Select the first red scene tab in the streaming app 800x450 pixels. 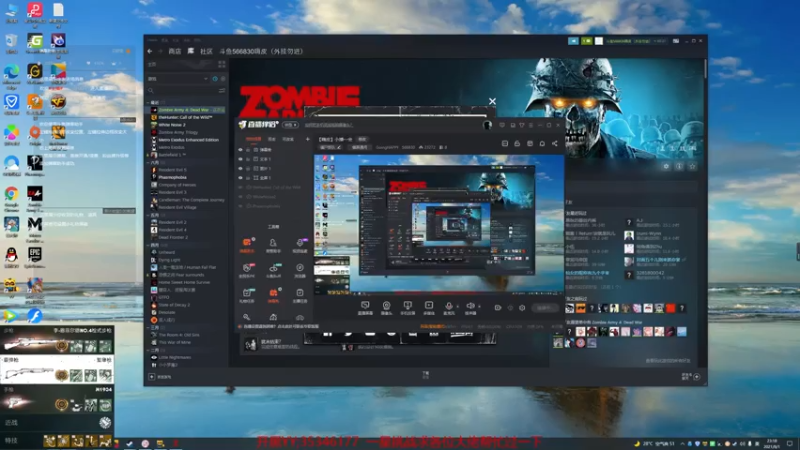[254, 139]
